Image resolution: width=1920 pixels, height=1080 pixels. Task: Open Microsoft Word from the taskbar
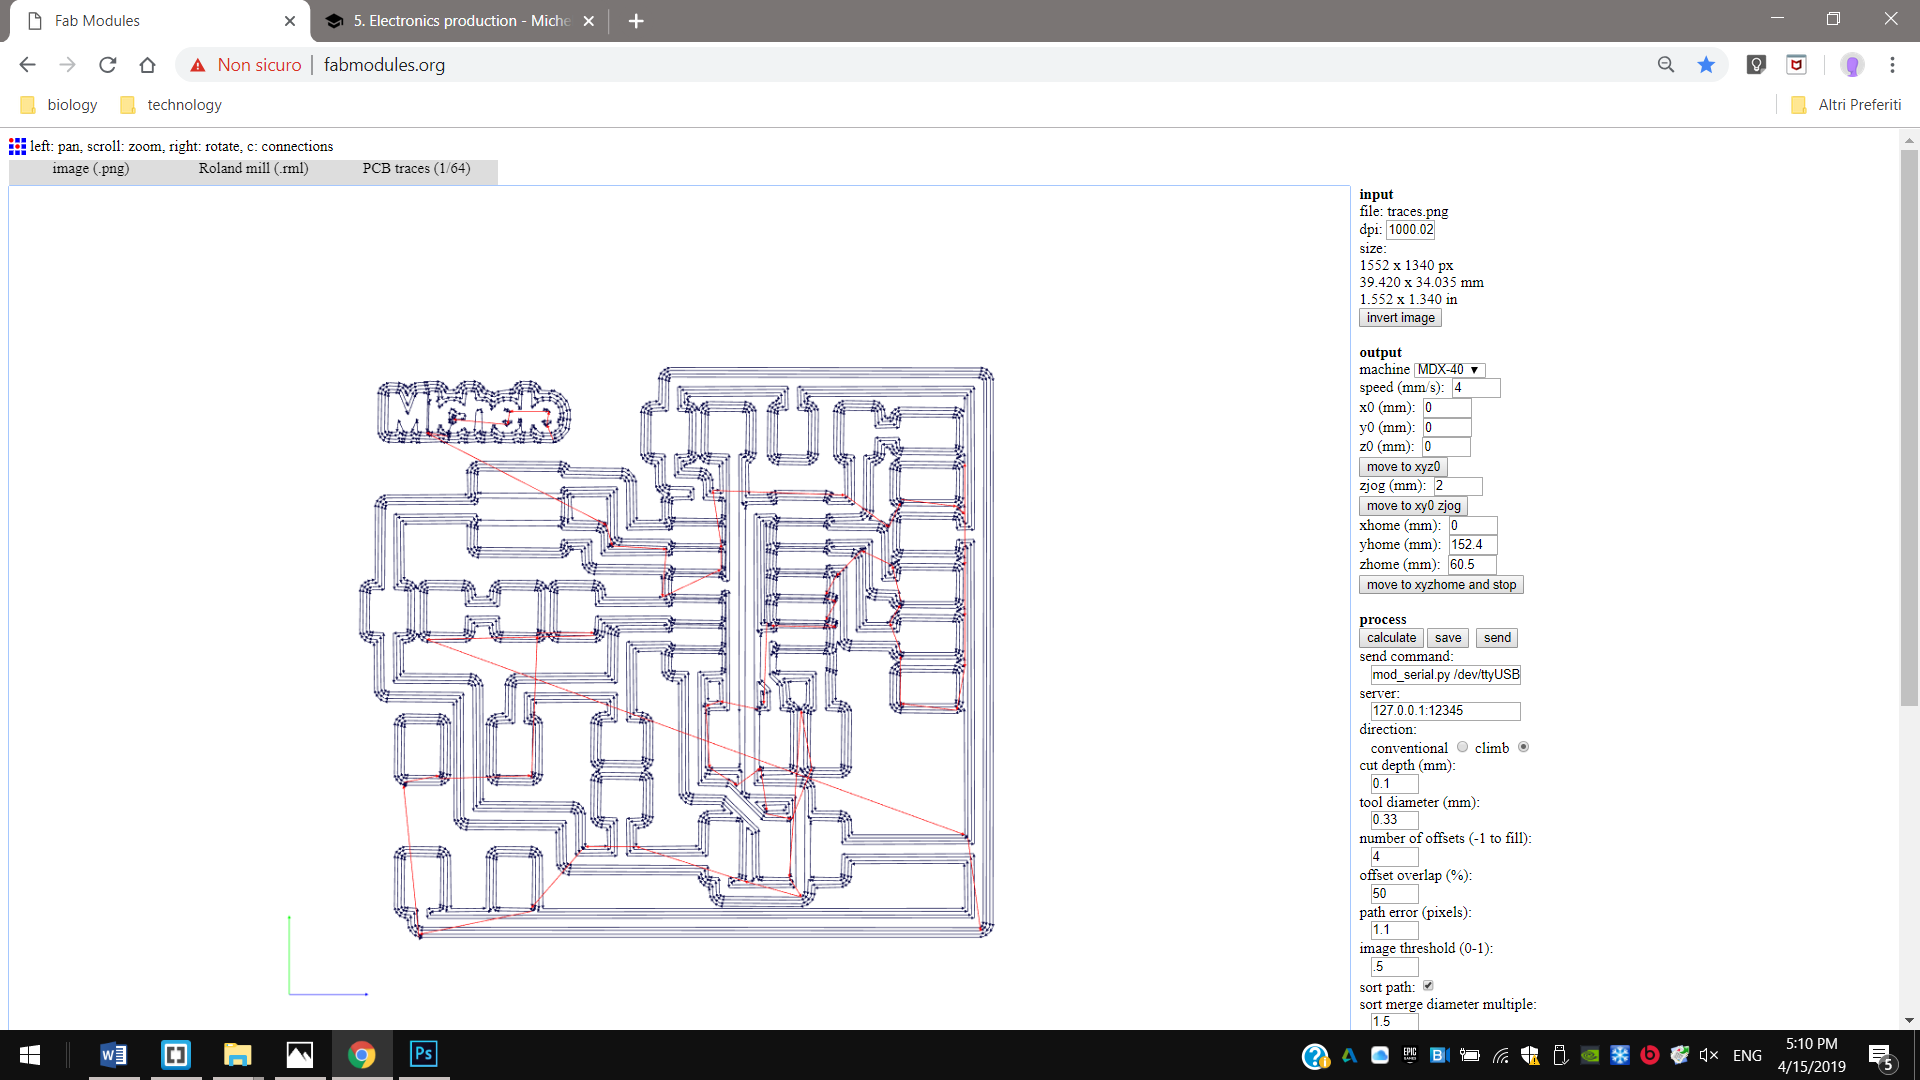(113, 1054)
